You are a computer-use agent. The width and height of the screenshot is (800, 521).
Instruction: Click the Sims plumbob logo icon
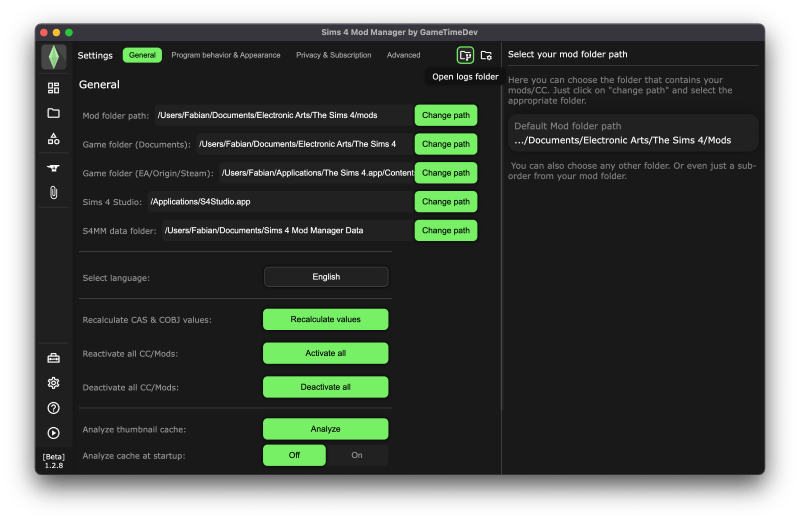[x=54, y=57]
